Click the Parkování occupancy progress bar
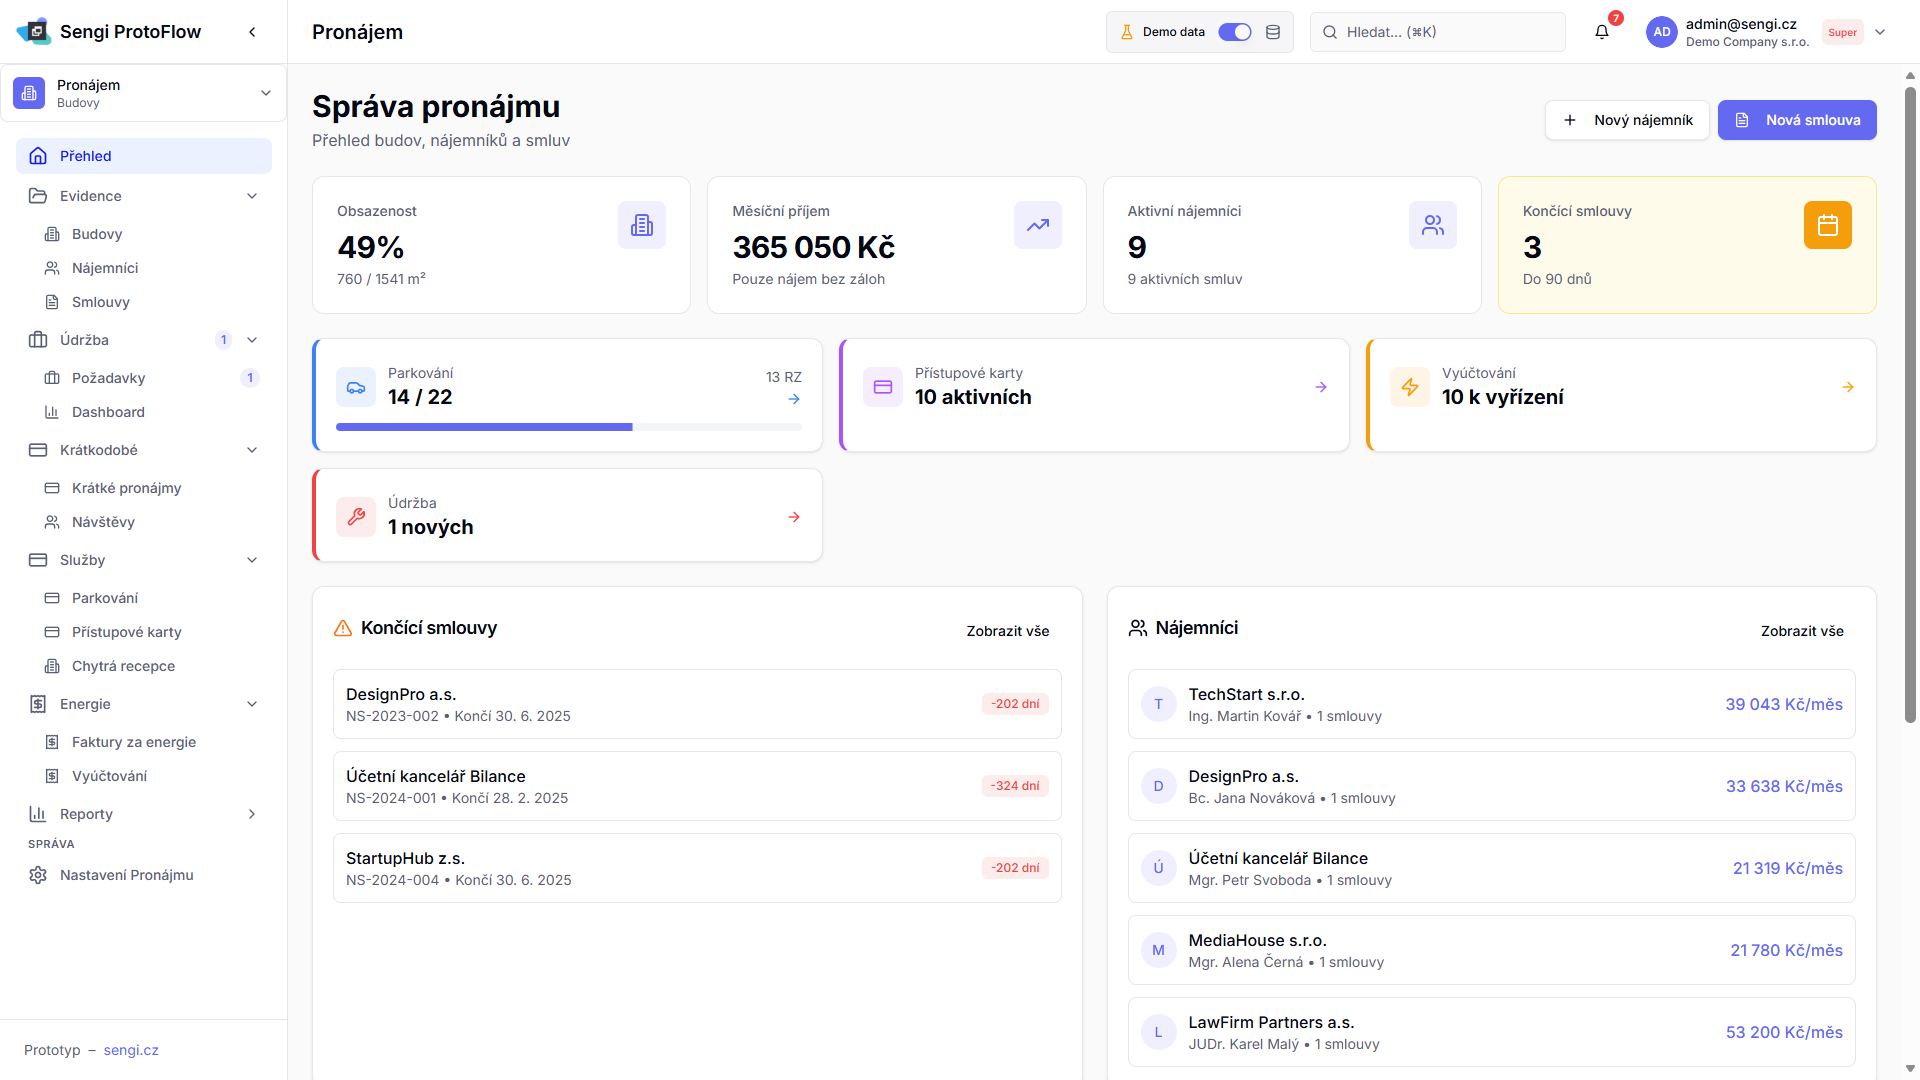The width and height of the screenshot is (1920, 1080). point(568,427)
